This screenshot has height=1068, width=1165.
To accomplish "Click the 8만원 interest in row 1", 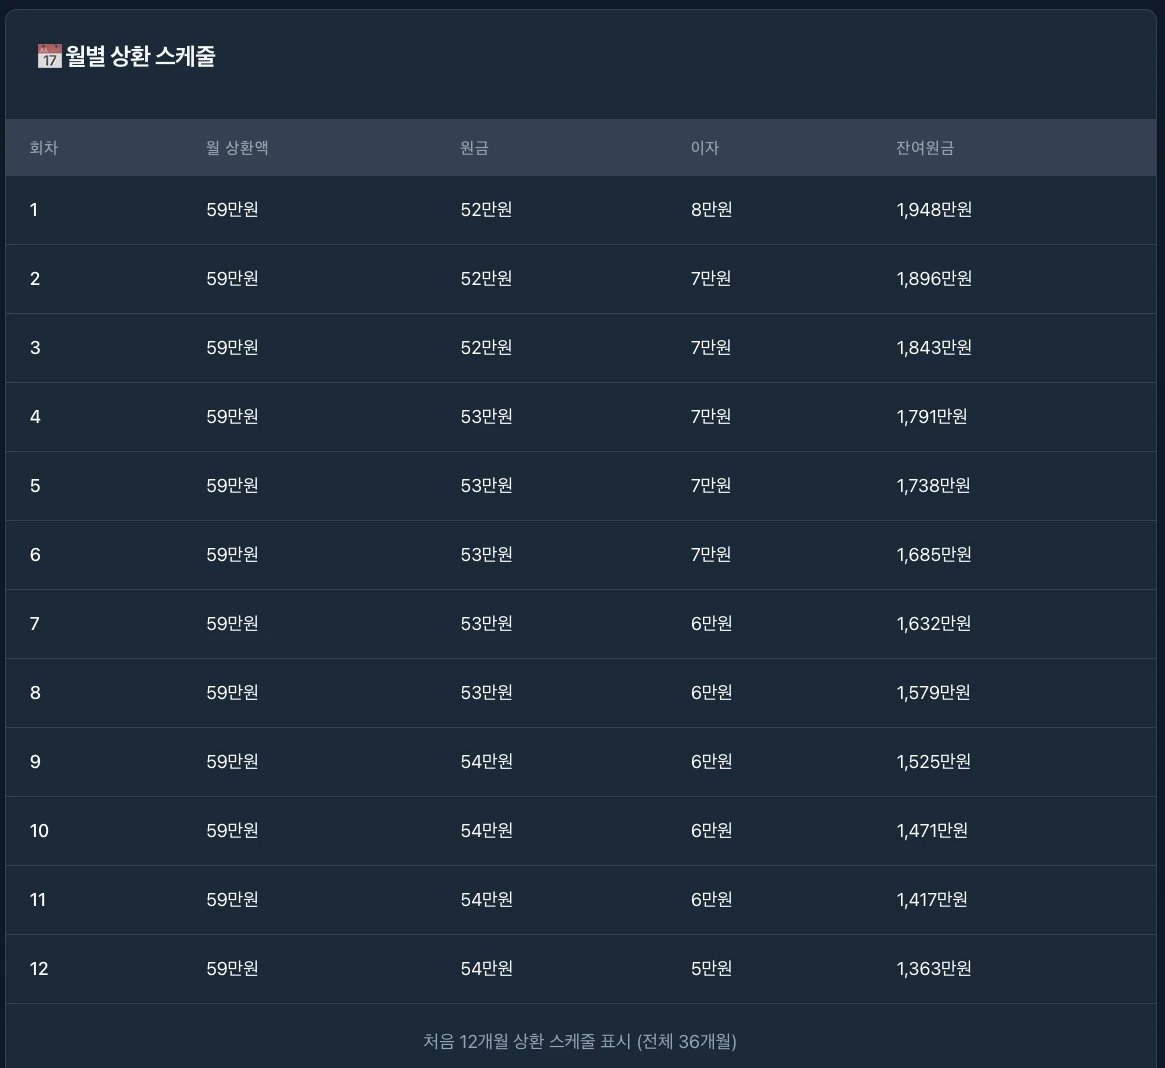I will (x=711, y=210).
